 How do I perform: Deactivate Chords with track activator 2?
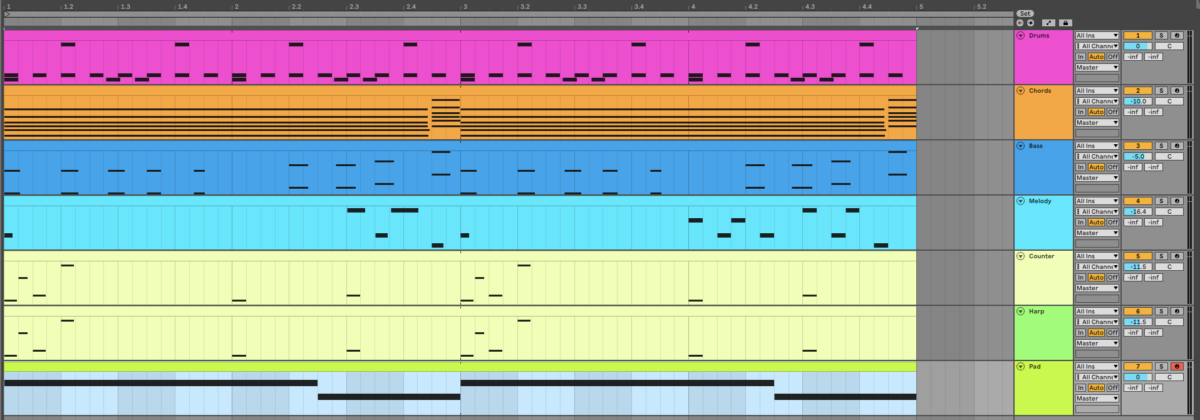[x=1138, y=90]
